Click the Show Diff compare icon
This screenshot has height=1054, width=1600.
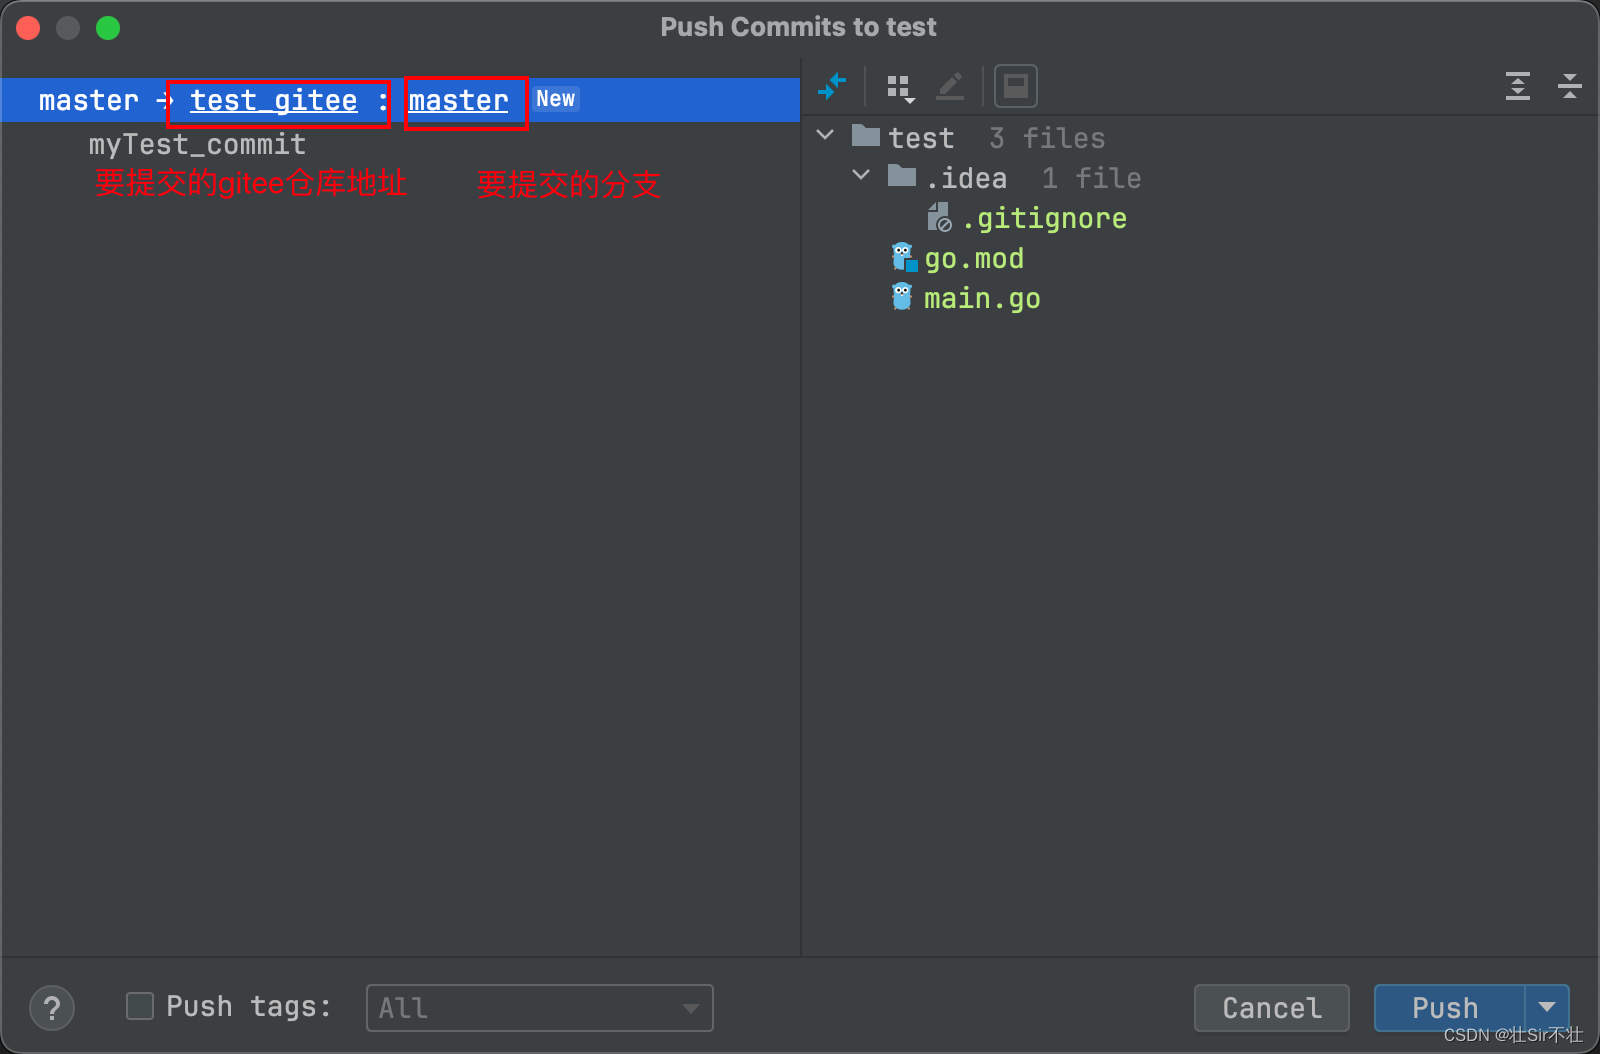833,87
